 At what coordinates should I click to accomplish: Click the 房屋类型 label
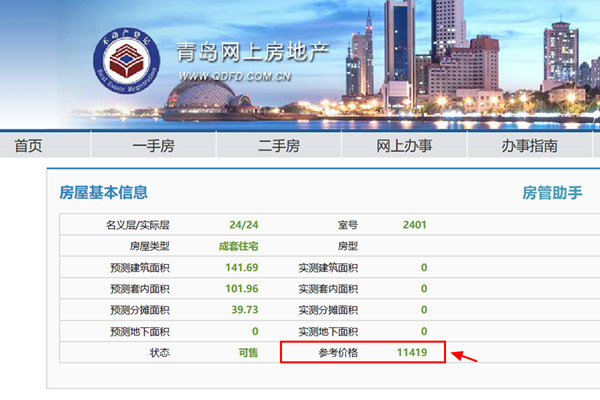coord(150,246)
